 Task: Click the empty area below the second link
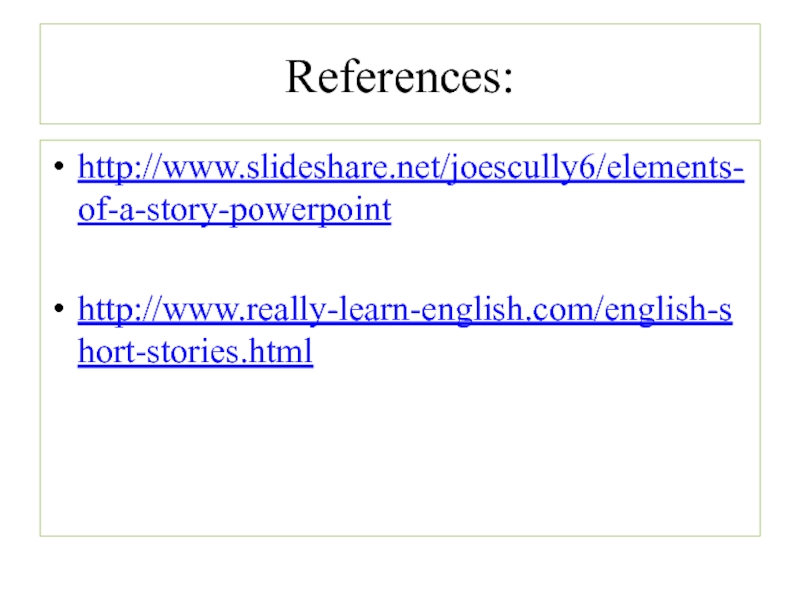pyautogui.click(x=400, y=450)
